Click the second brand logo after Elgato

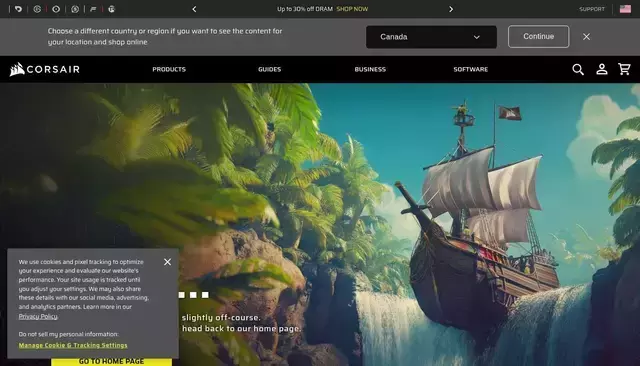tap(37, 9)
